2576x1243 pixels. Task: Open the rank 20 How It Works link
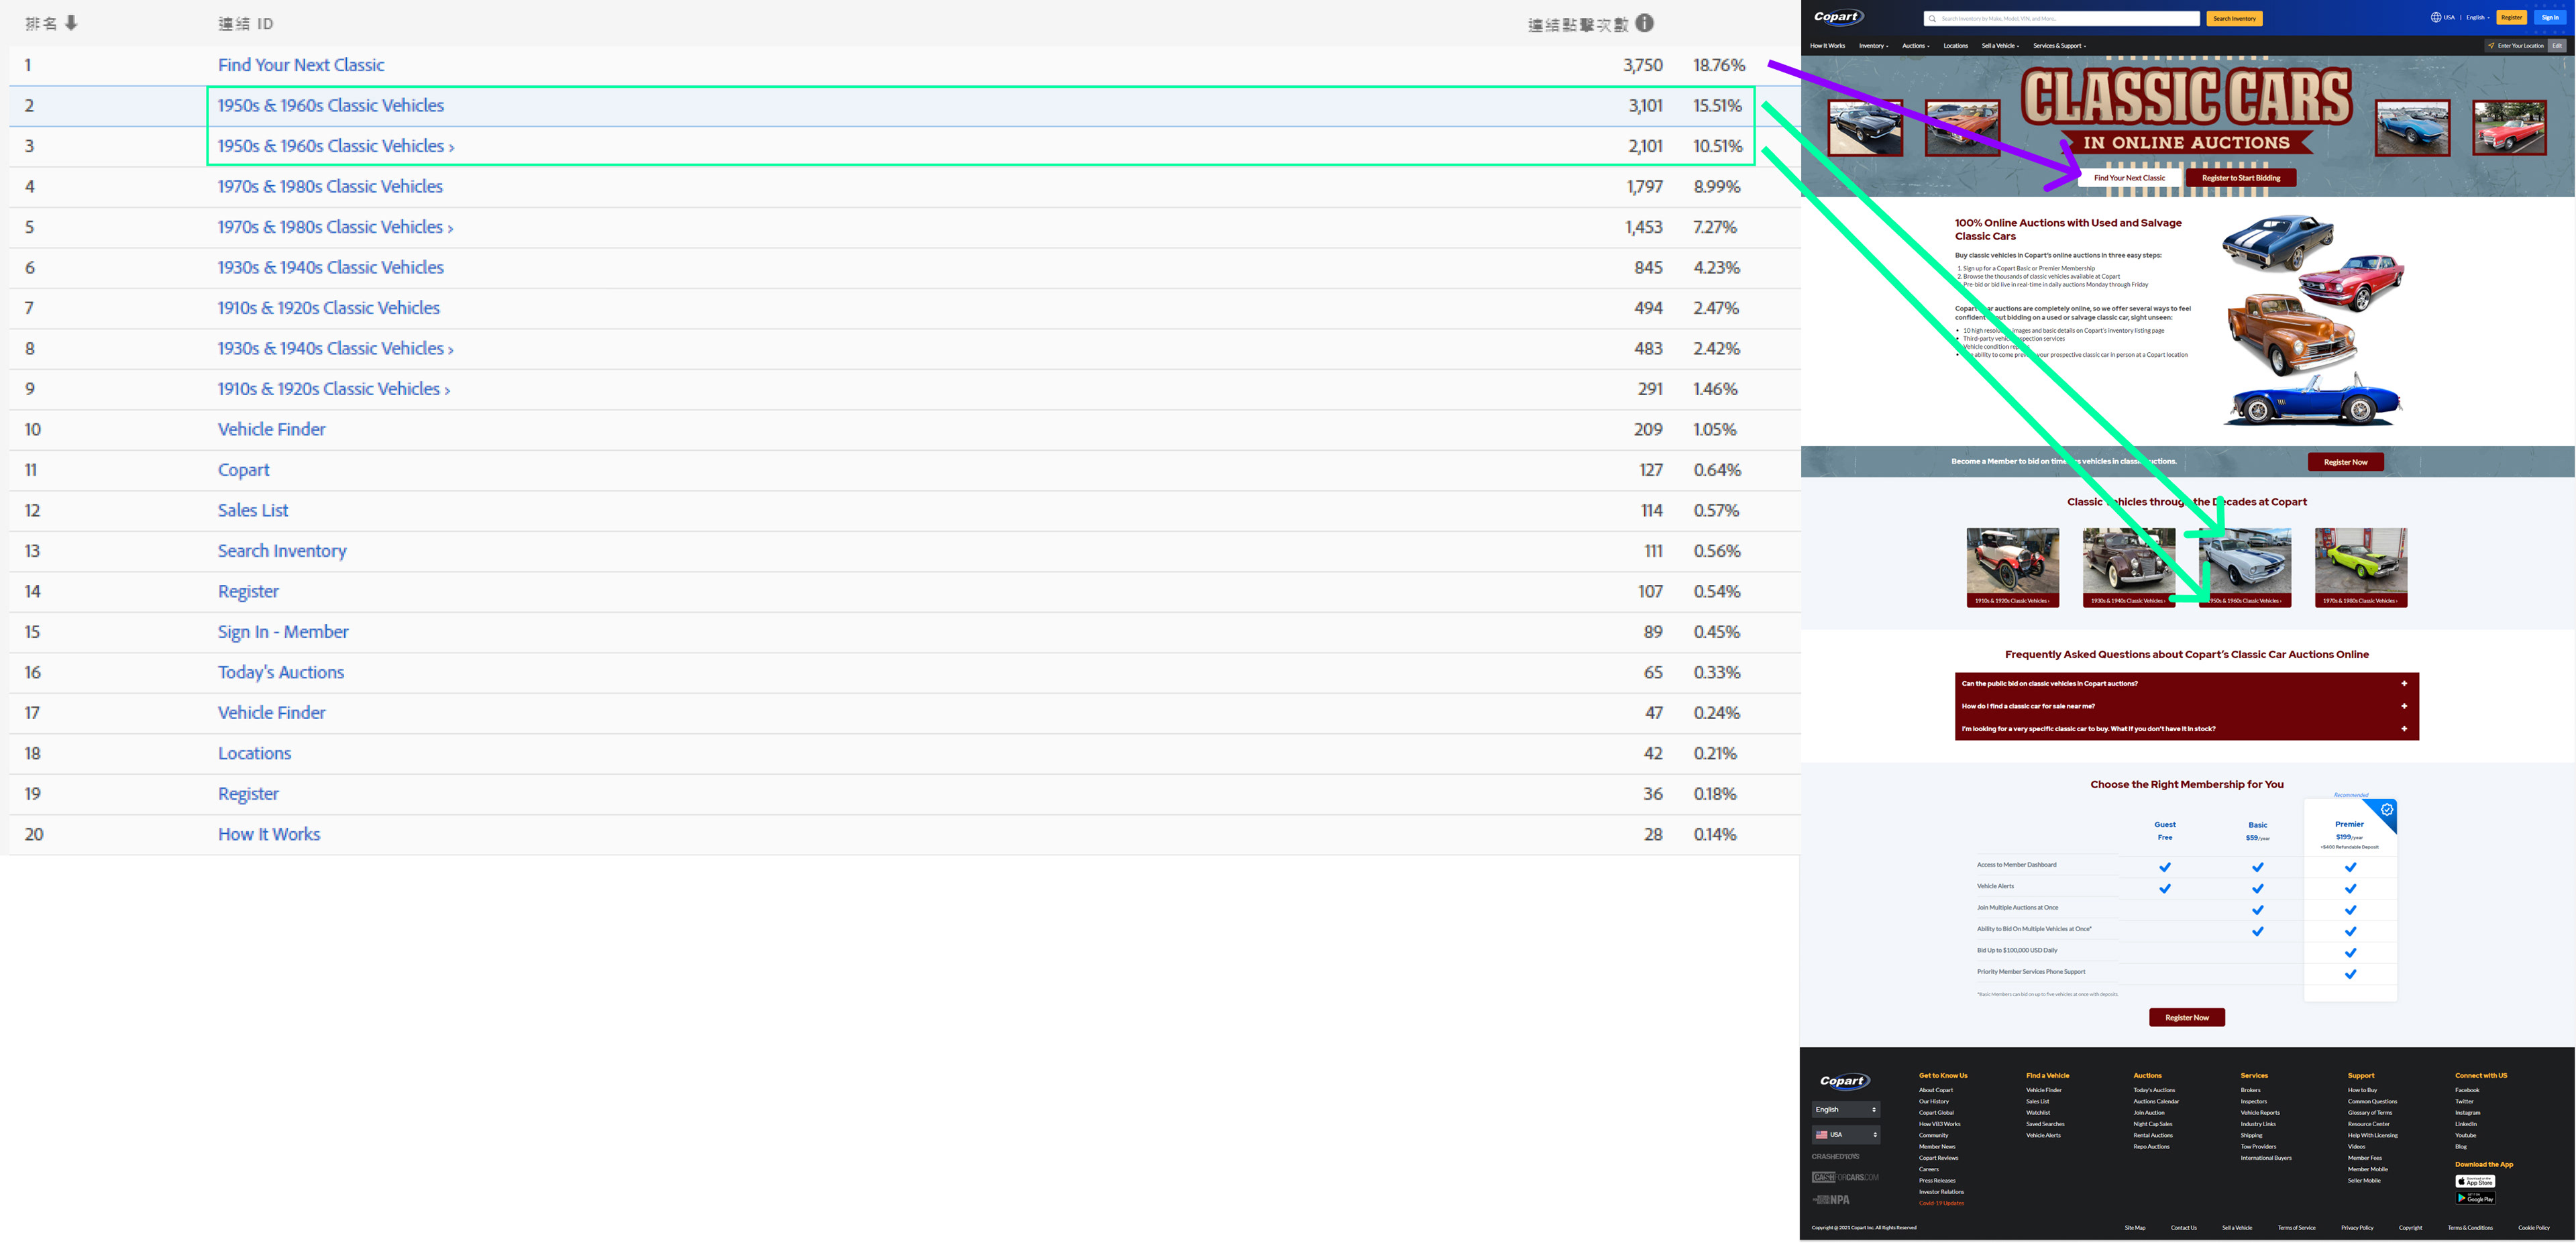tap(269, 834)
